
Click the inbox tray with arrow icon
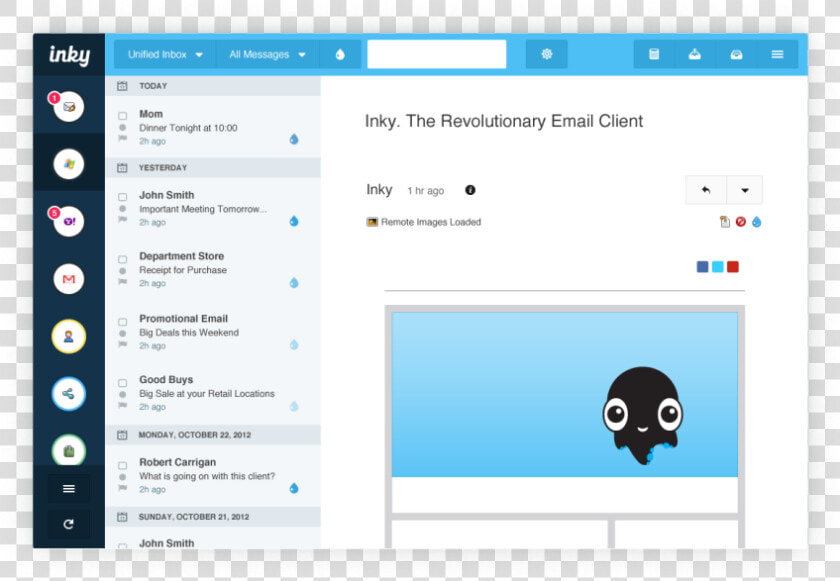pos(695,54)
